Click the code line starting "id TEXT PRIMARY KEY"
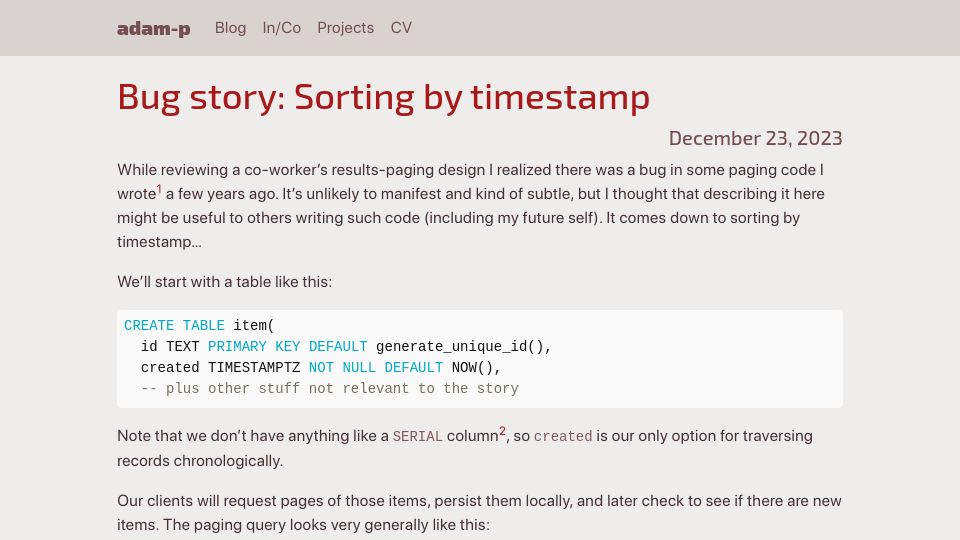The image size is (960, 540). 346,347
